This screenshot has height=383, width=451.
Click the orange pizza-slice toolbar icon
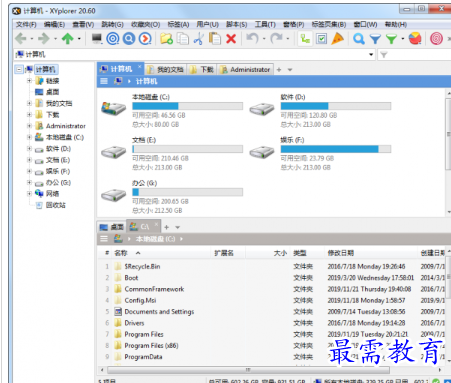tap(337, 39)
